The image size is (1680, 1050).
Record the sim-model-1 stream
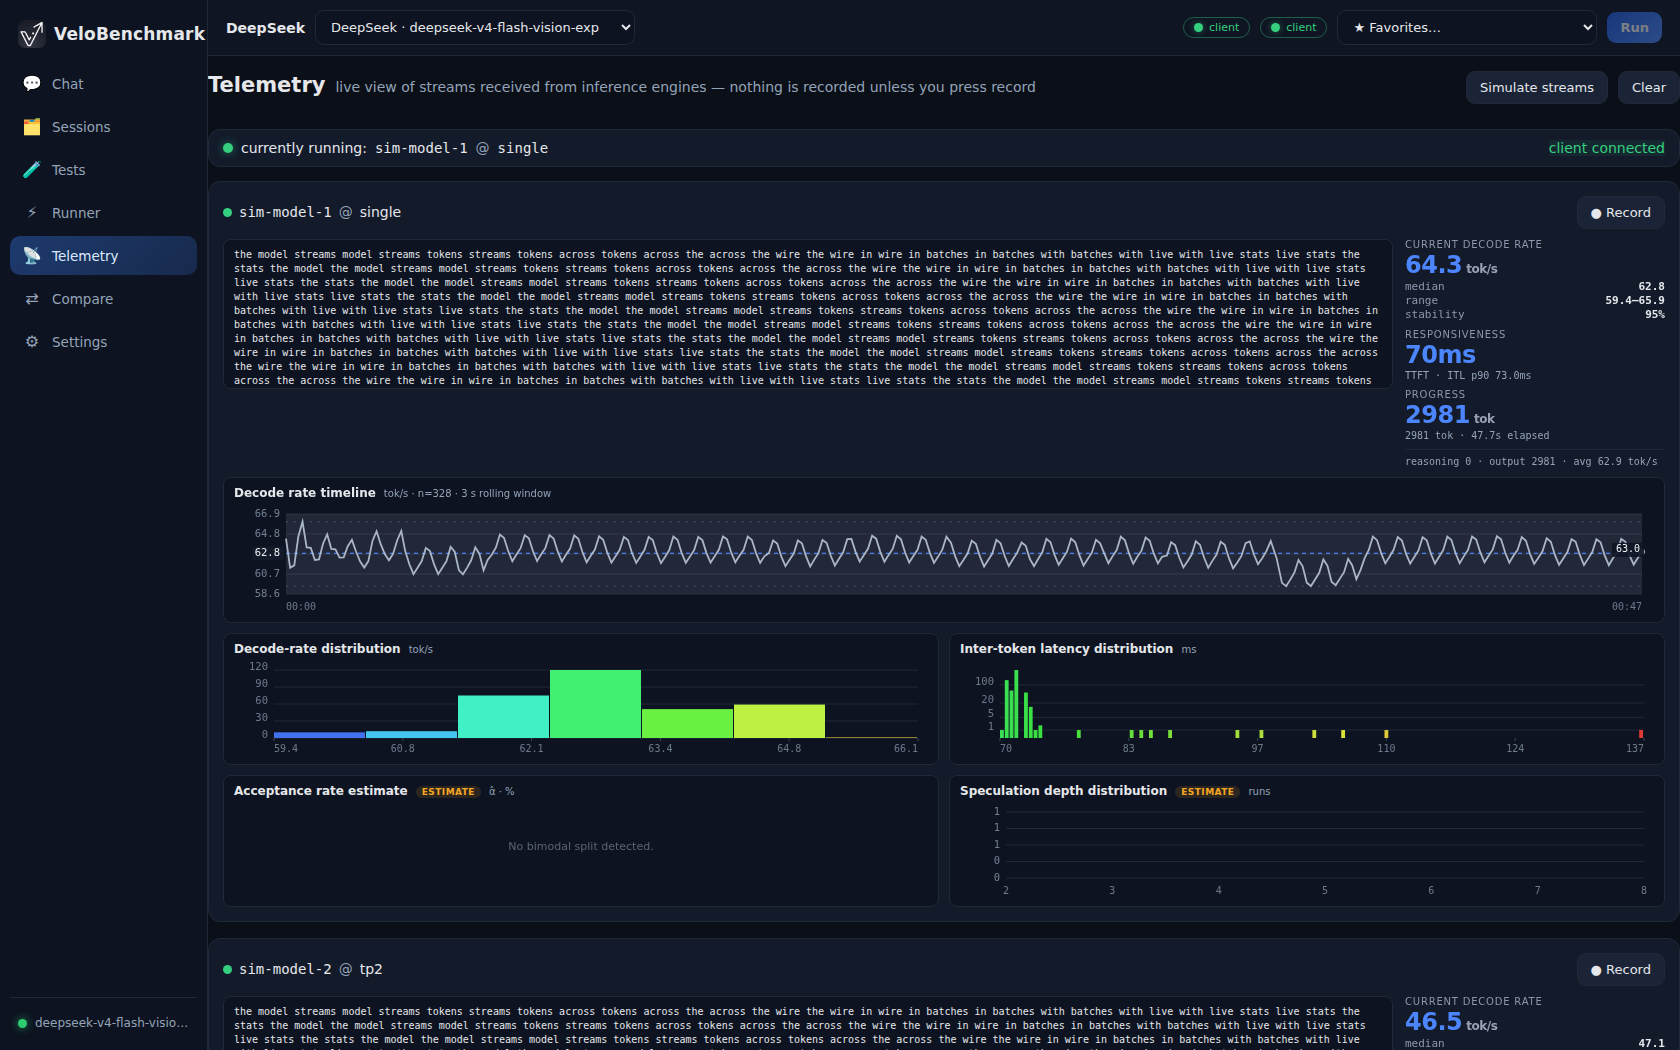1620,213
